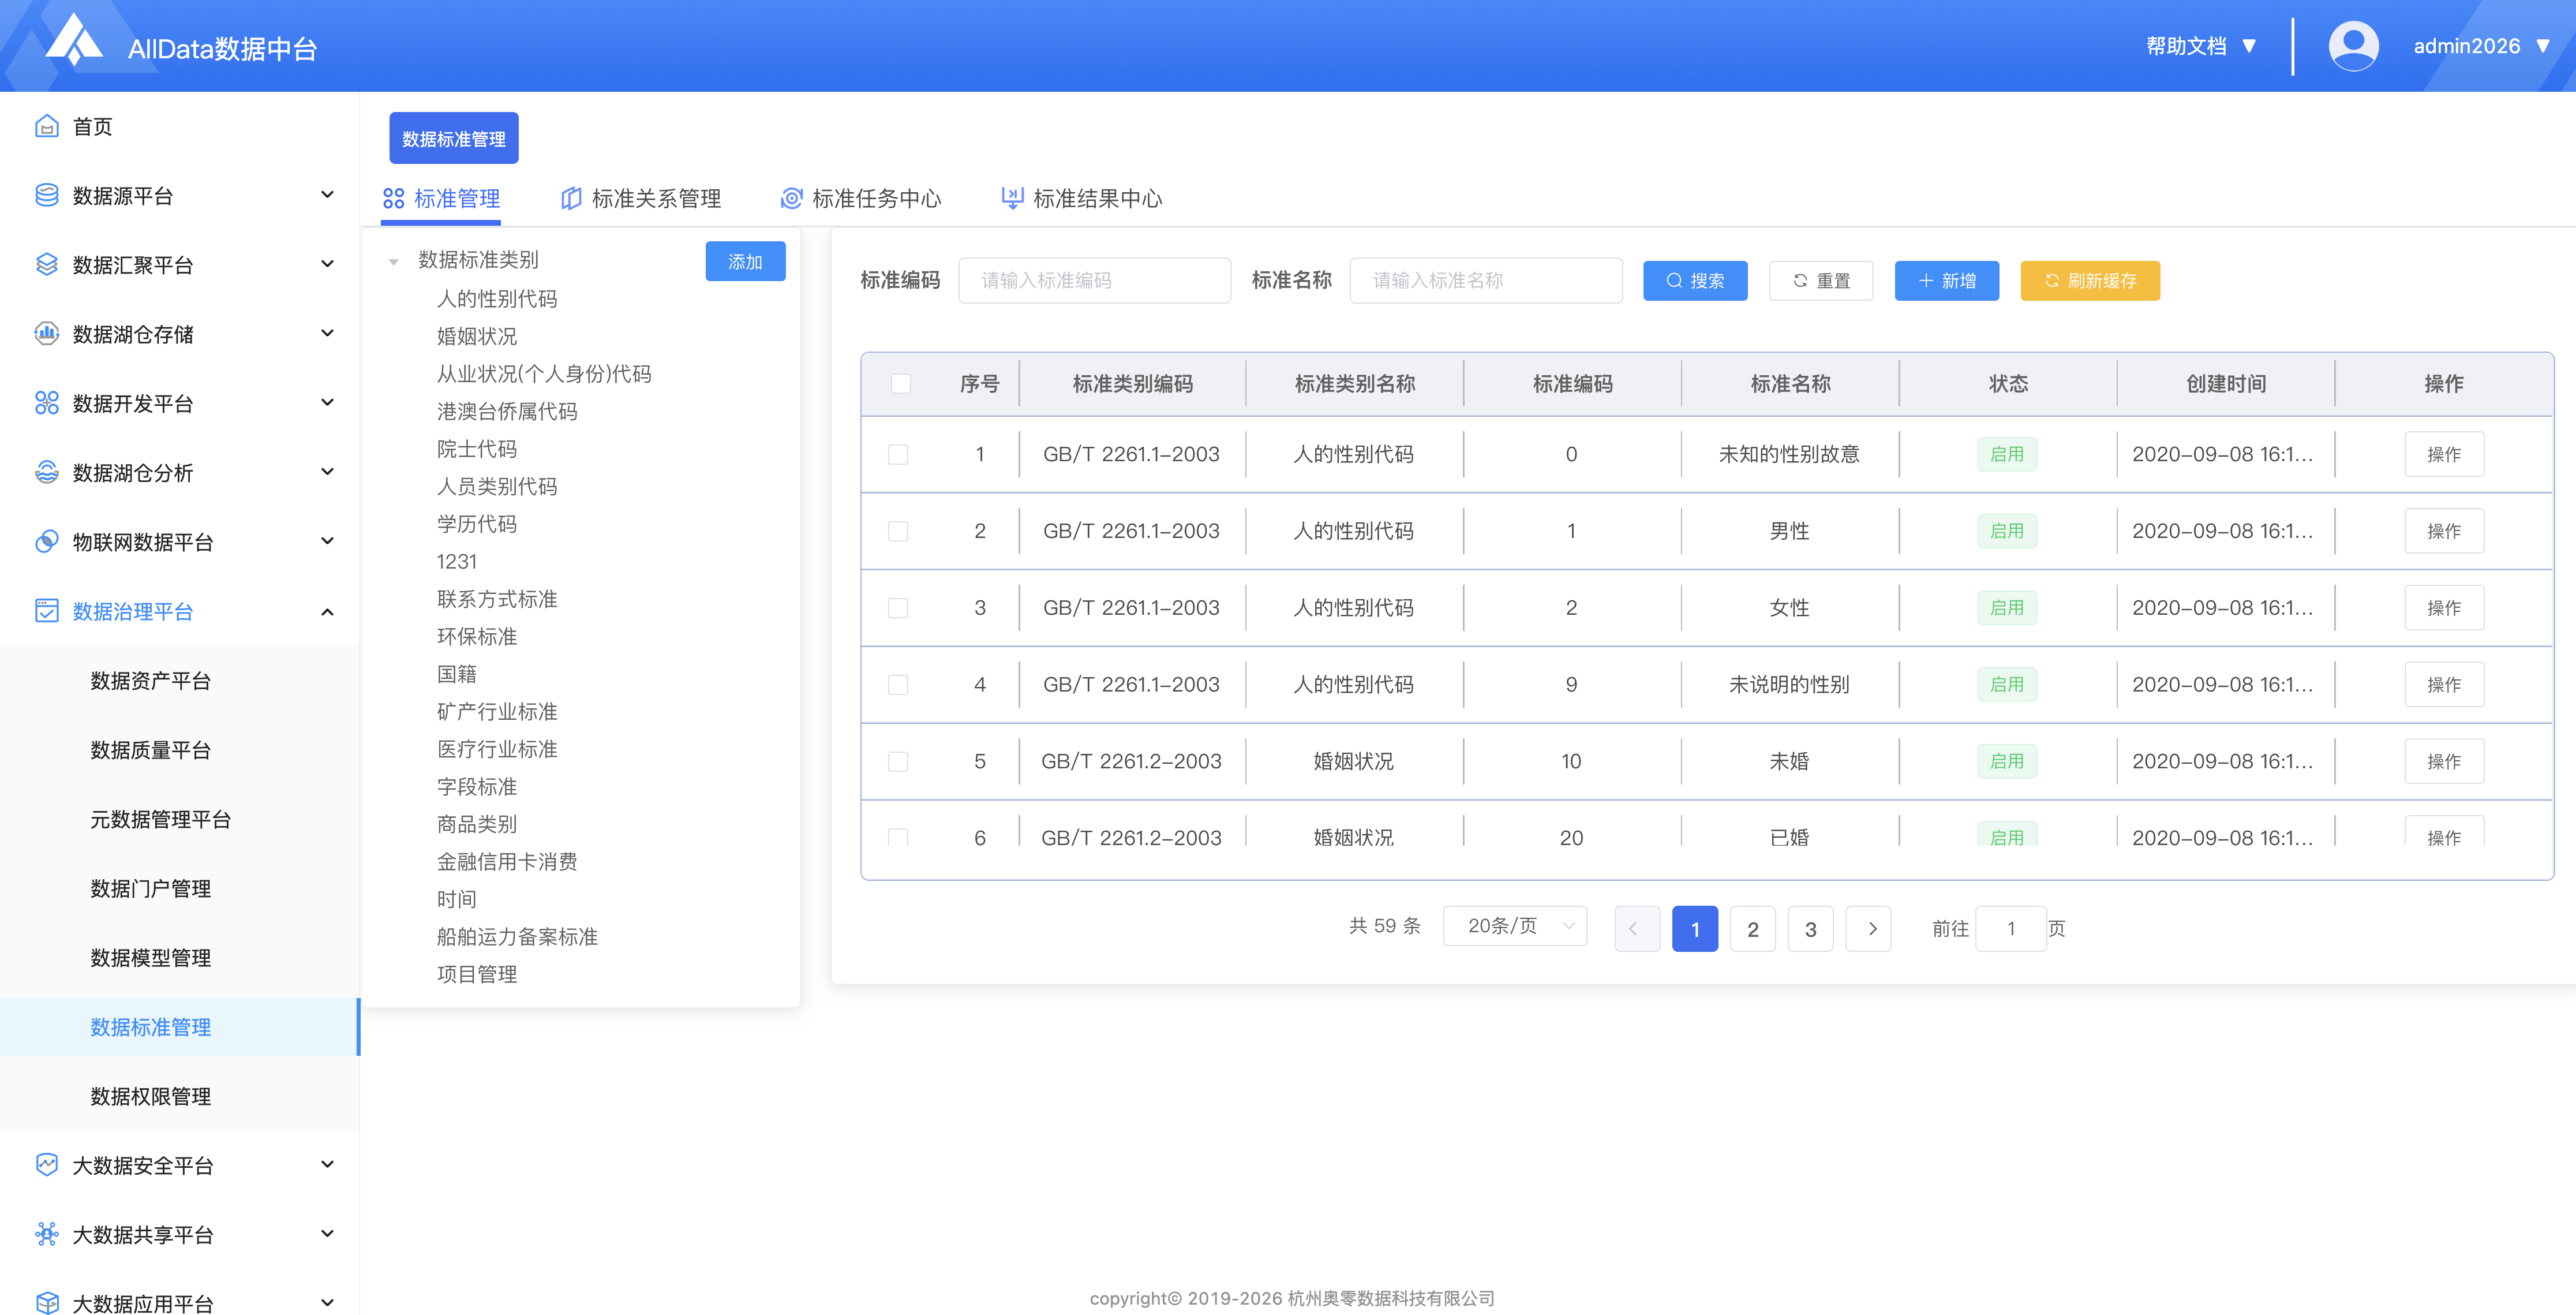The width and height of the screenshot is (2576, 1315).
Task: Click the 数据开发平台 grid icon
Action: 46,403
